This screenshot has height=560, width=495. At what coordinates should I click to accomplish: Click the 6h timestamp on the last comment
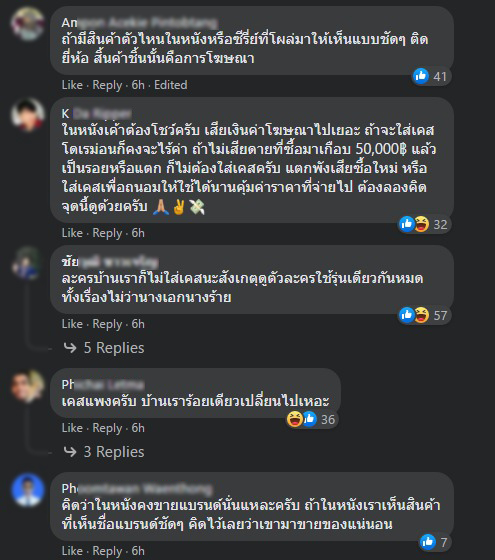pyautogui.click(x=138, y=551)
